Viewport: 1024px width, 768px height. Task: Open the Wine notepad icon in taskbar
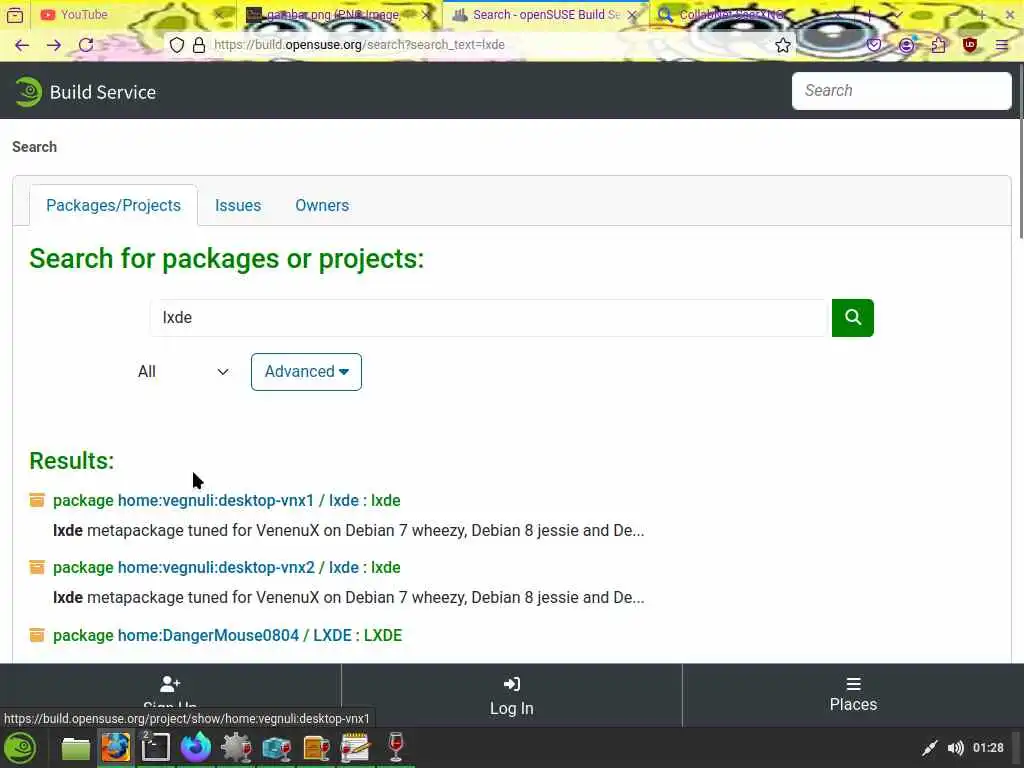(x=356, y=748)
